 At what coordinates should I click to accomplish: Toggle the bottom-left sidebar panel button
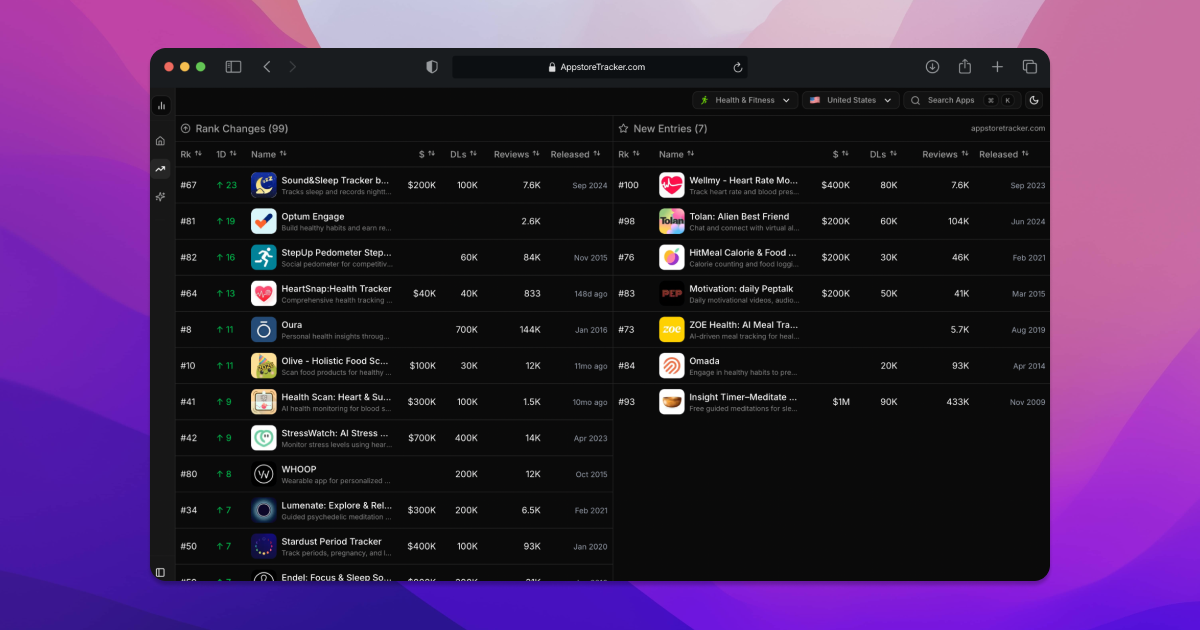point(160,572)
